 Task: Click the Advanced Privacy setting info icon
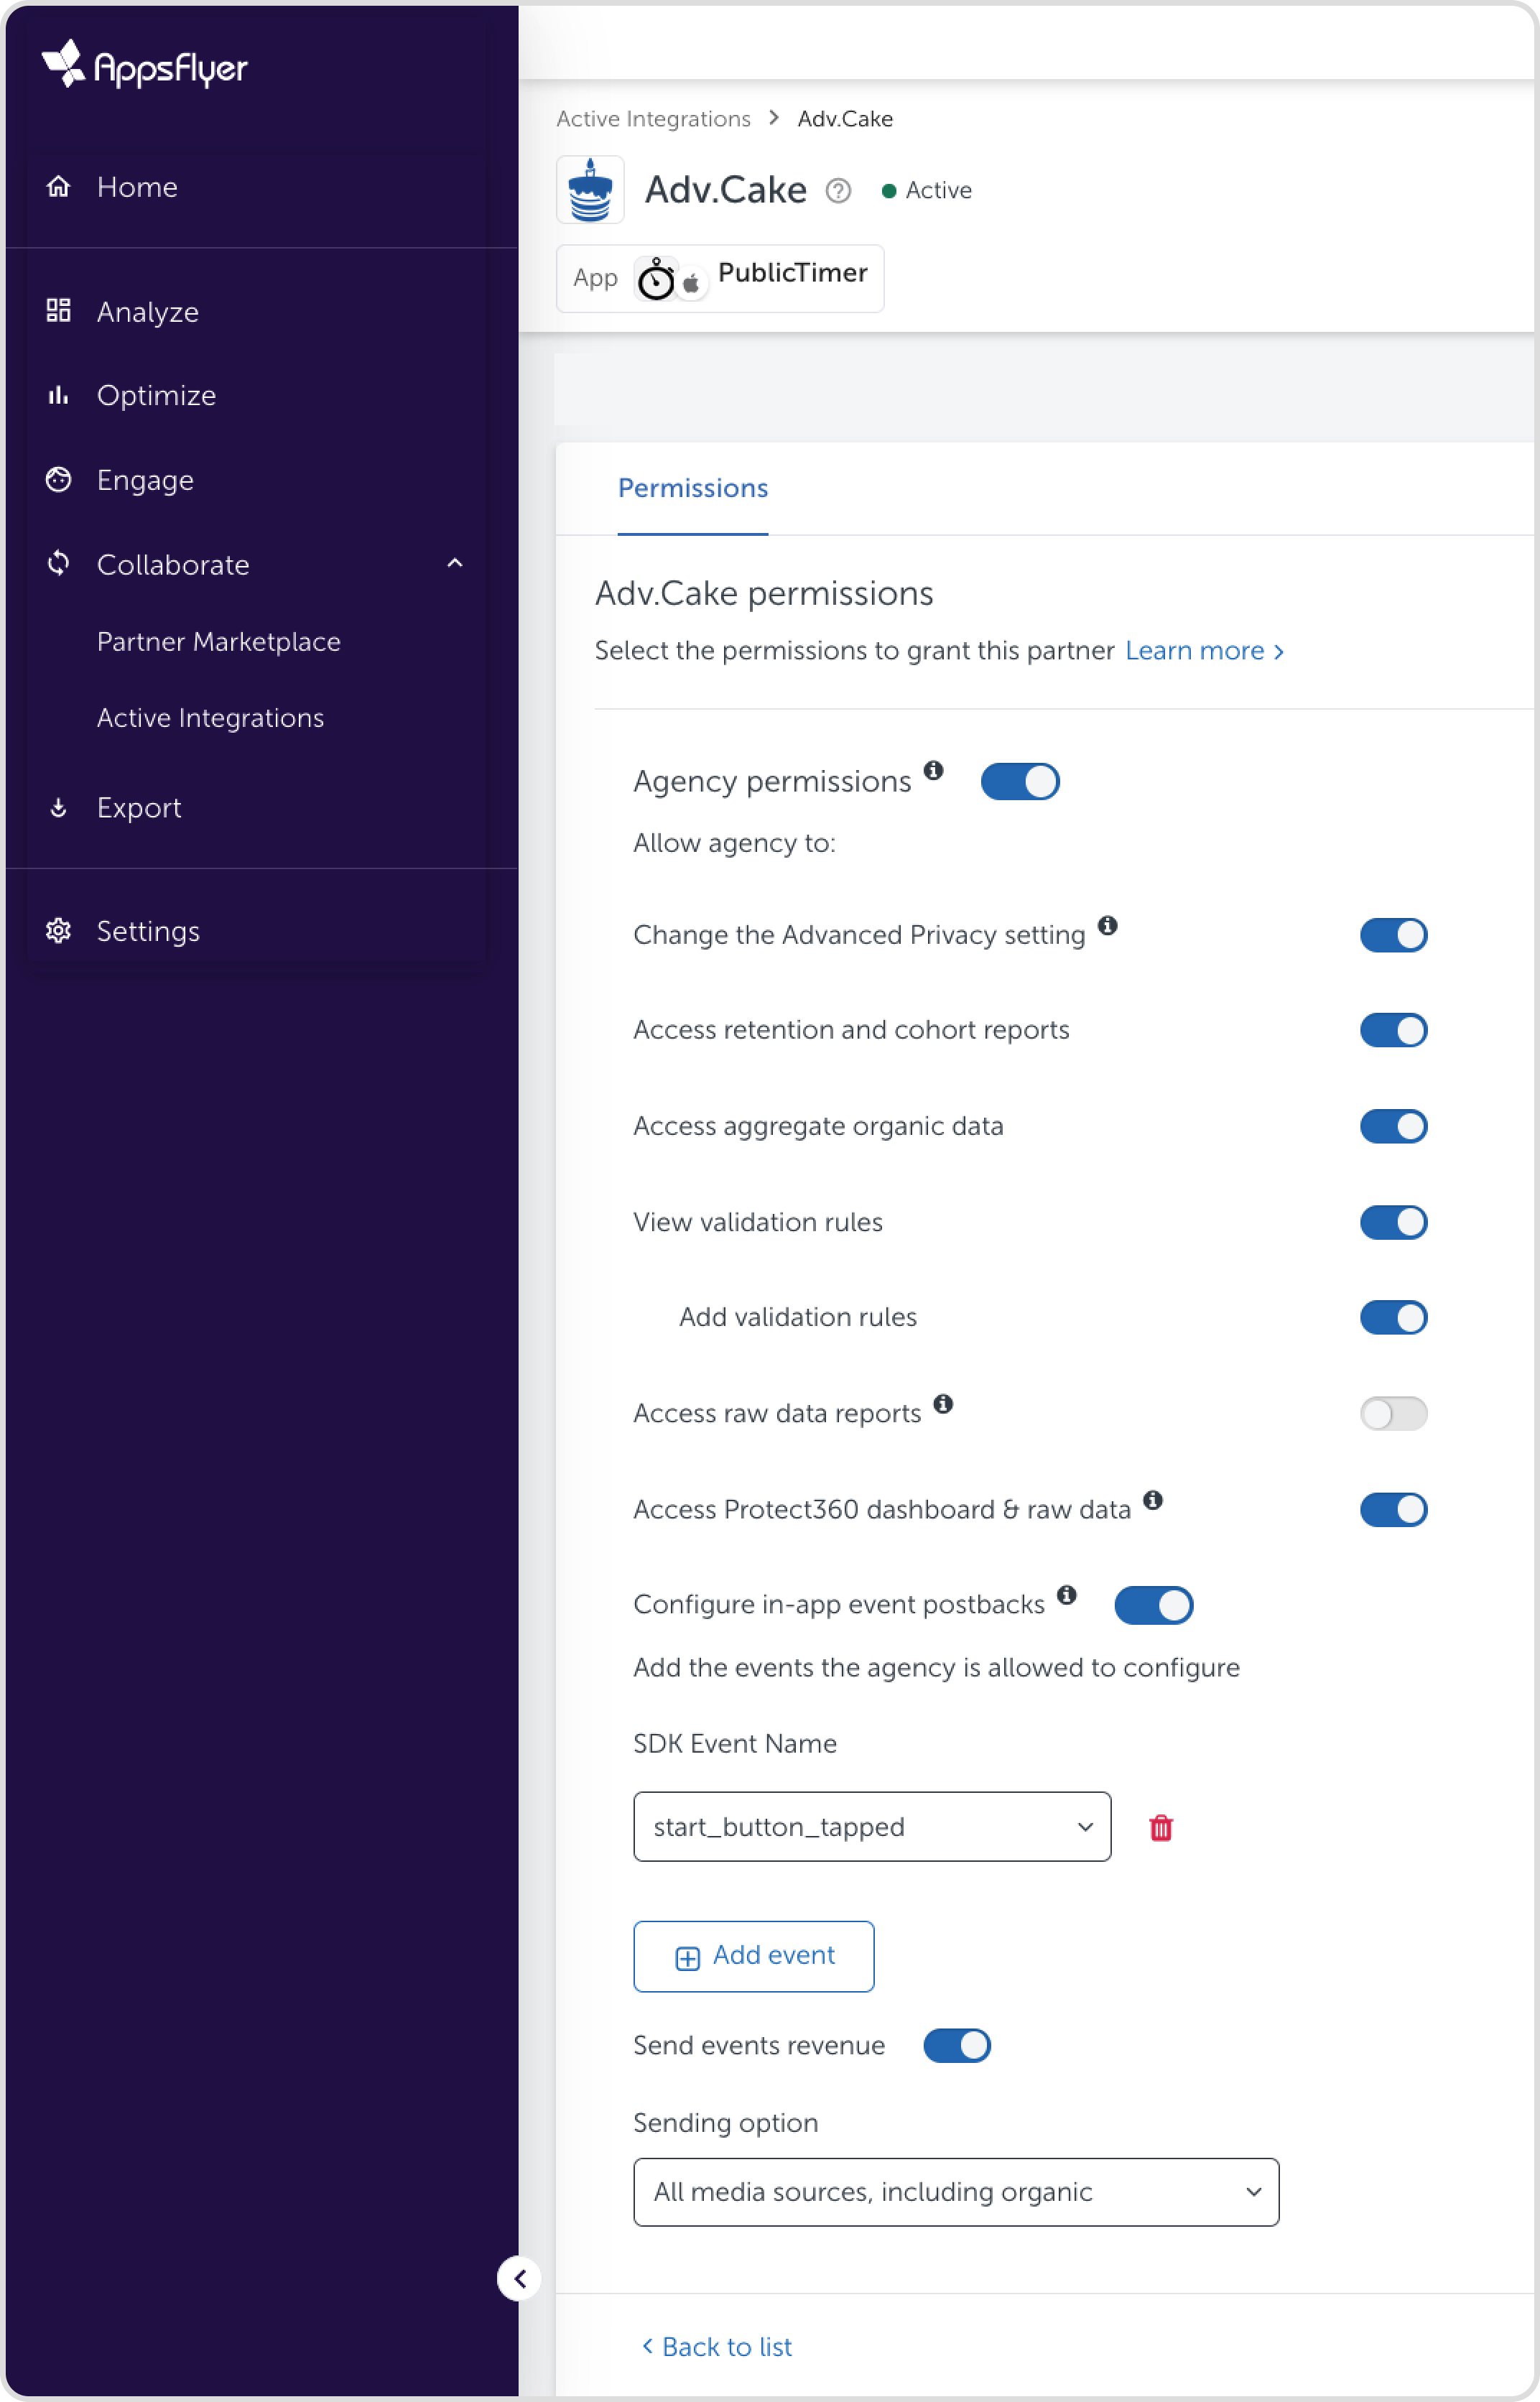click(x=1108, y=925)
